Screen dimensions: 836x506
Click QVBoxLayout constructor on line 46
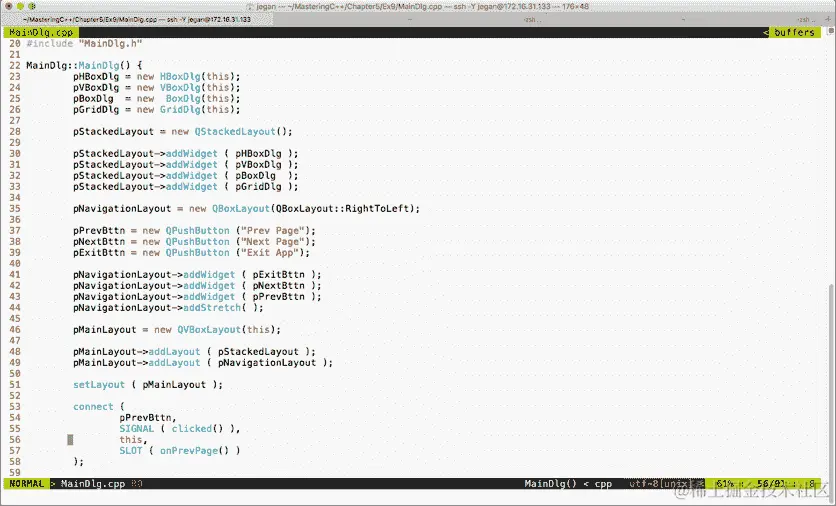[209, 330]
